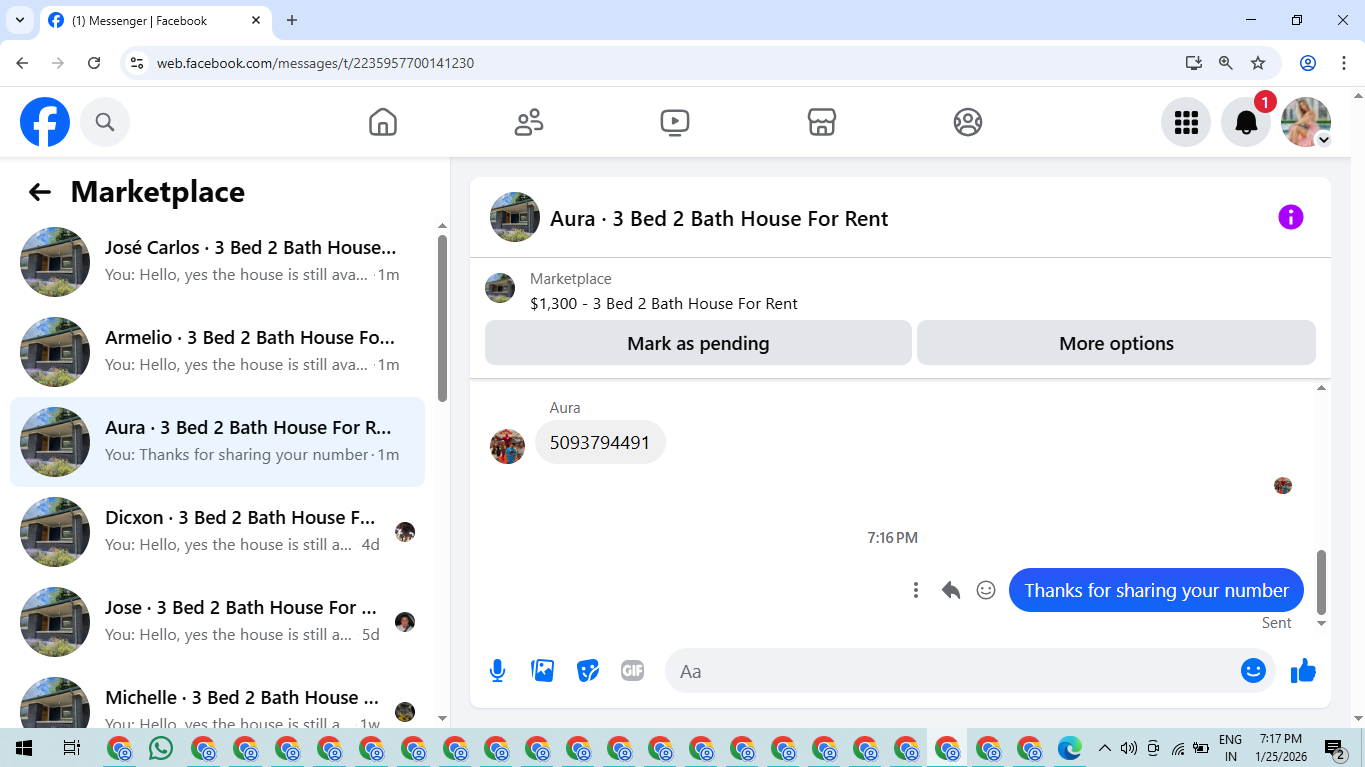Open Dicxon conversation
1365x767 pixels.
(x=217, y=532)
